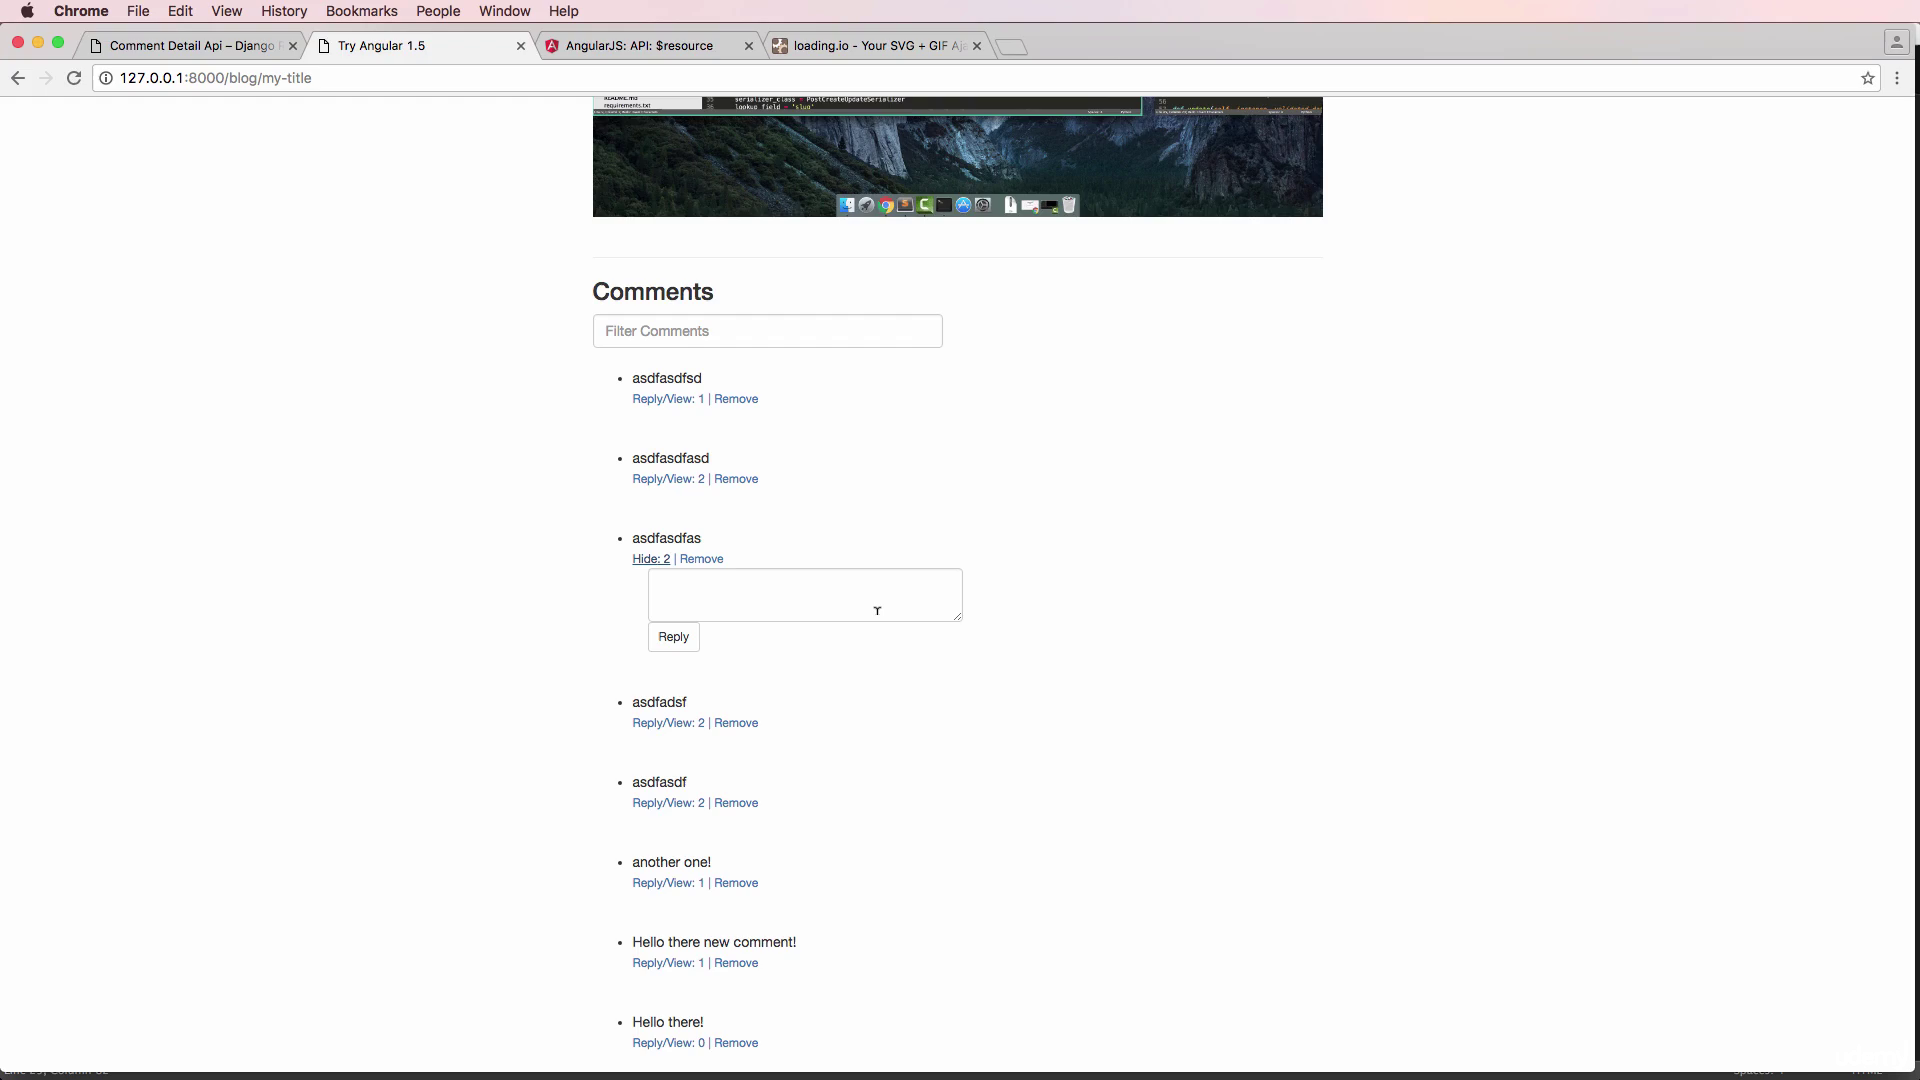This screenshot has width=1920, height=1080.
Task: View site information icon in address bar
Action: coord(105,78)
